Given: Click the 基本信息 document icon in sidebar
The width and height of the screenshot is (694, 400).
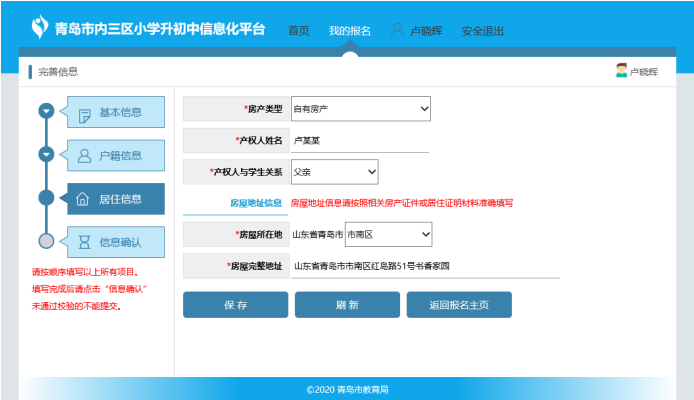Looking at the screenshot, I should (x=85, y=113).
